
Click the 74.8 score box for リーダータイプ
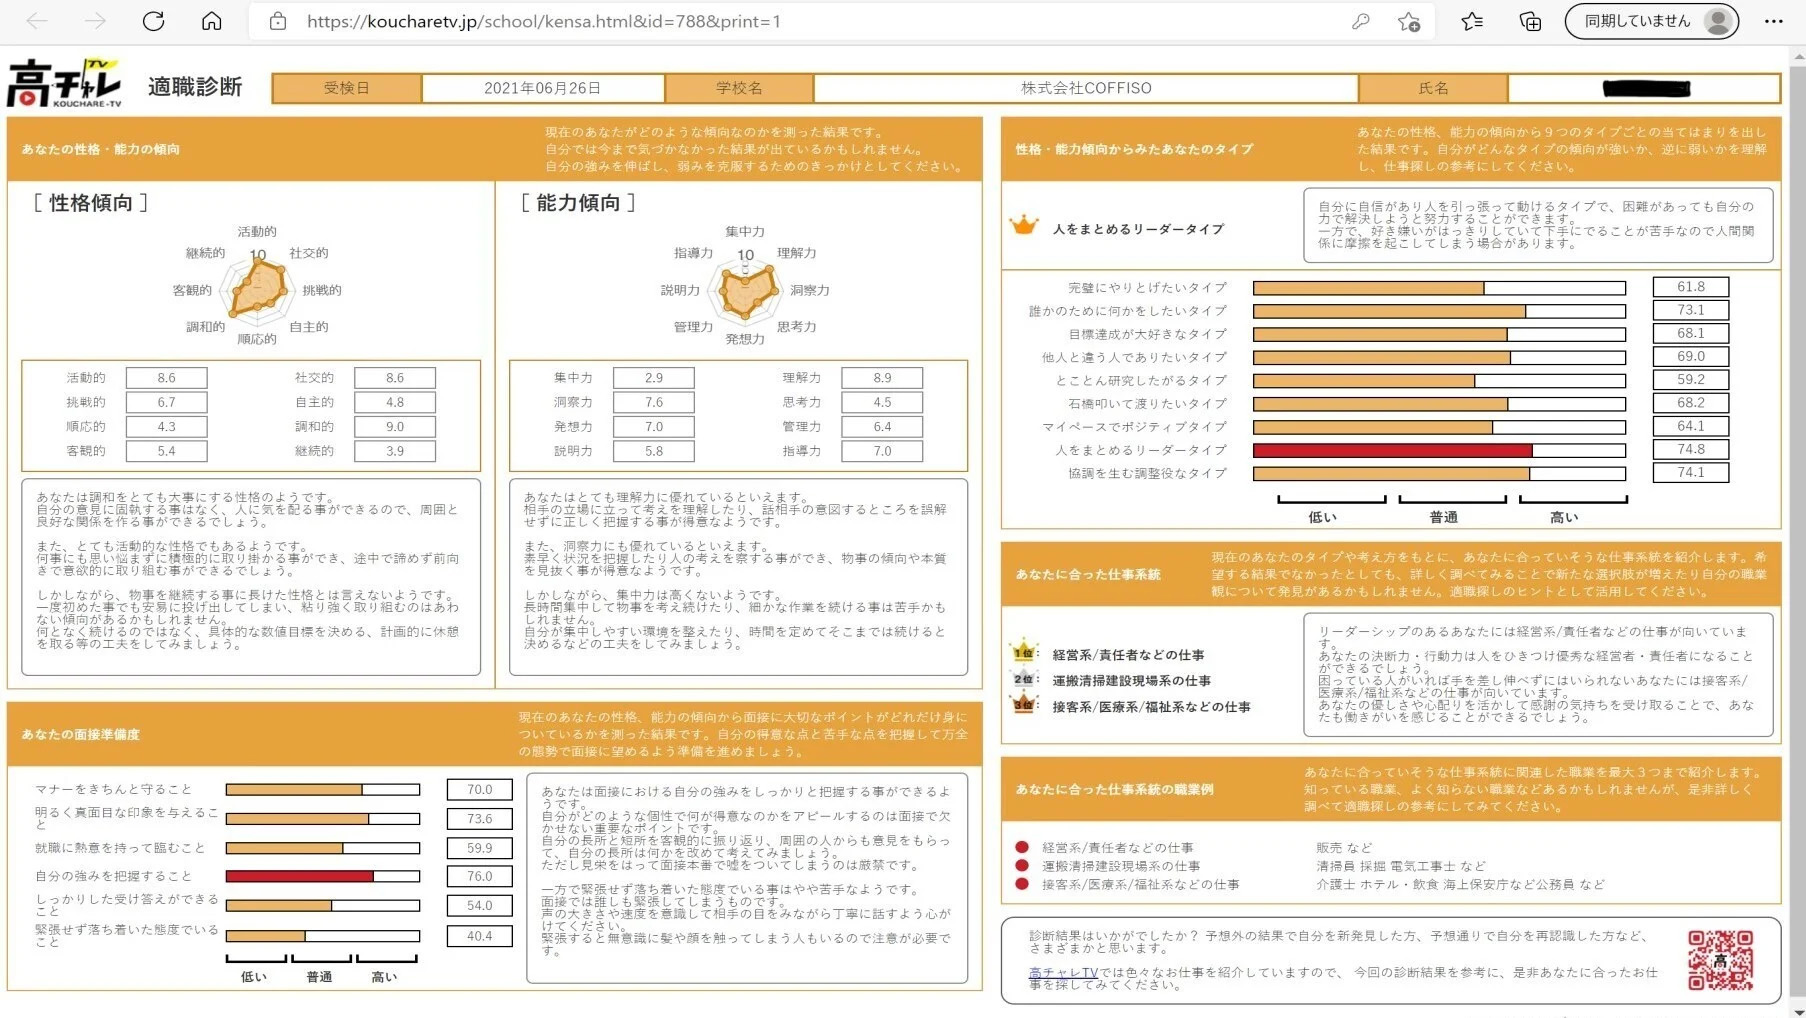coord(1690,450)
